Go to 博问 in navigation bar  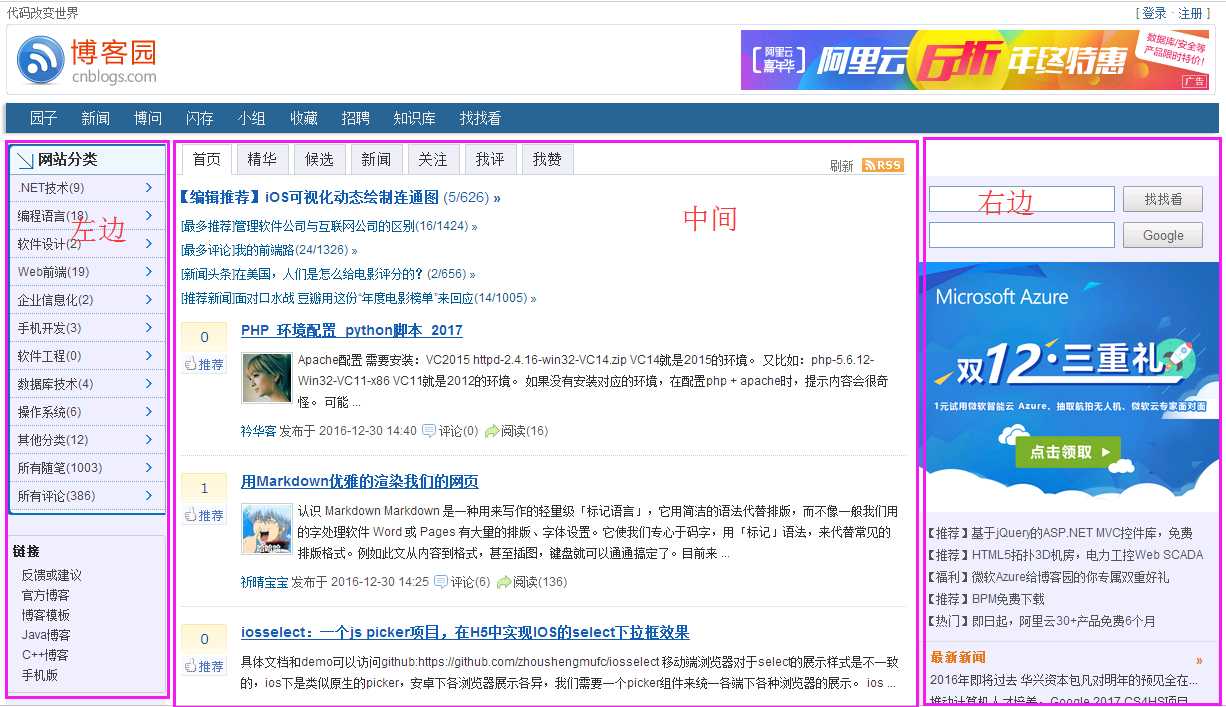(148, 118)
